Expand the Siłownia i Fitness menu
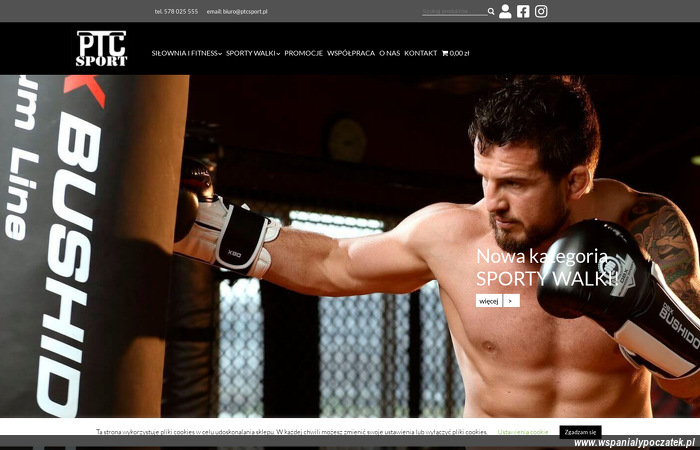Image resolution: width=700 pixels, height=450 pixels. coord(187,53)
